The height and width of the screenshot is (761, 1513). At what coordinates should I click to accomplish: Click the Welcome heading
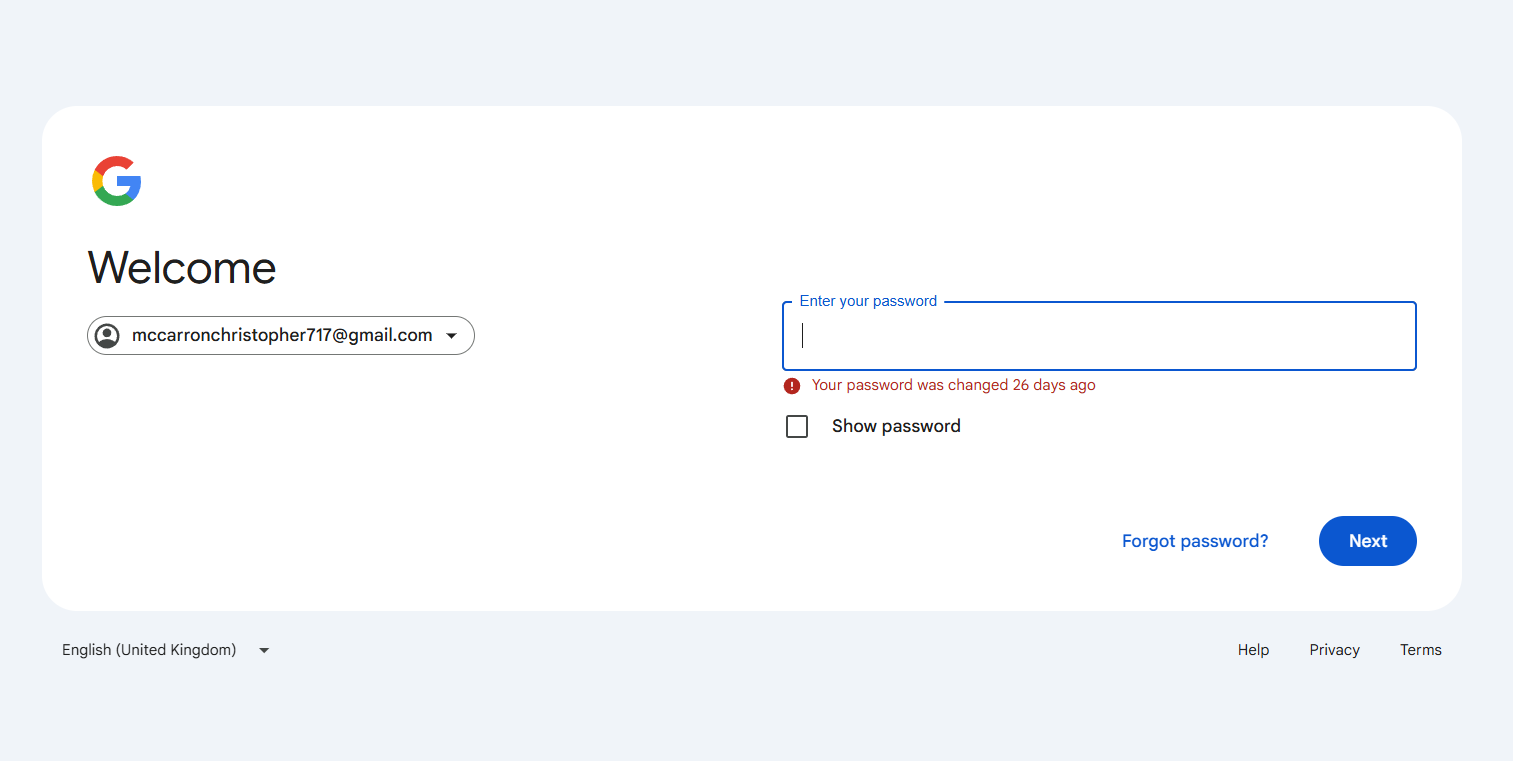point(182,268)
